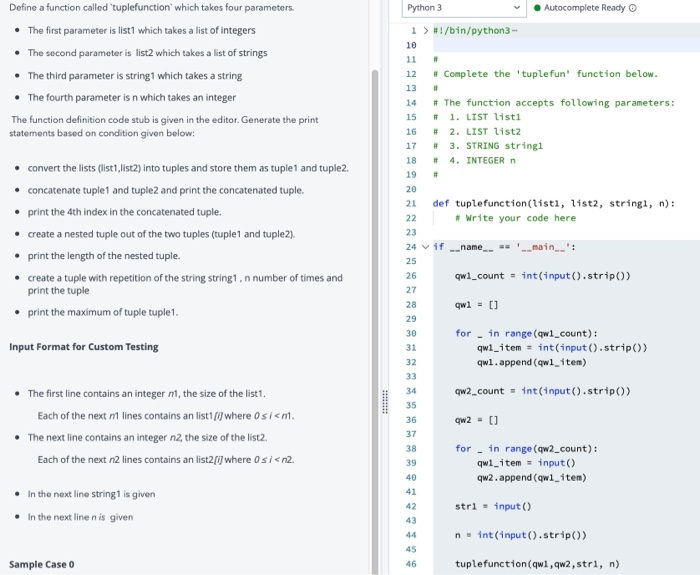
Task: Click 'convert the lists (list1,list2) into tuples' bullet
Action: (188, 168)
